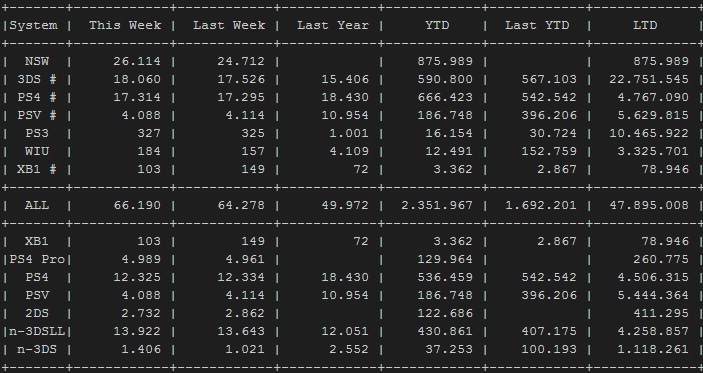Image resolution: width=703 pixels, height=373 pixels.
Task: Select the Last YTD column header
Action: click(x=537, y=25)
